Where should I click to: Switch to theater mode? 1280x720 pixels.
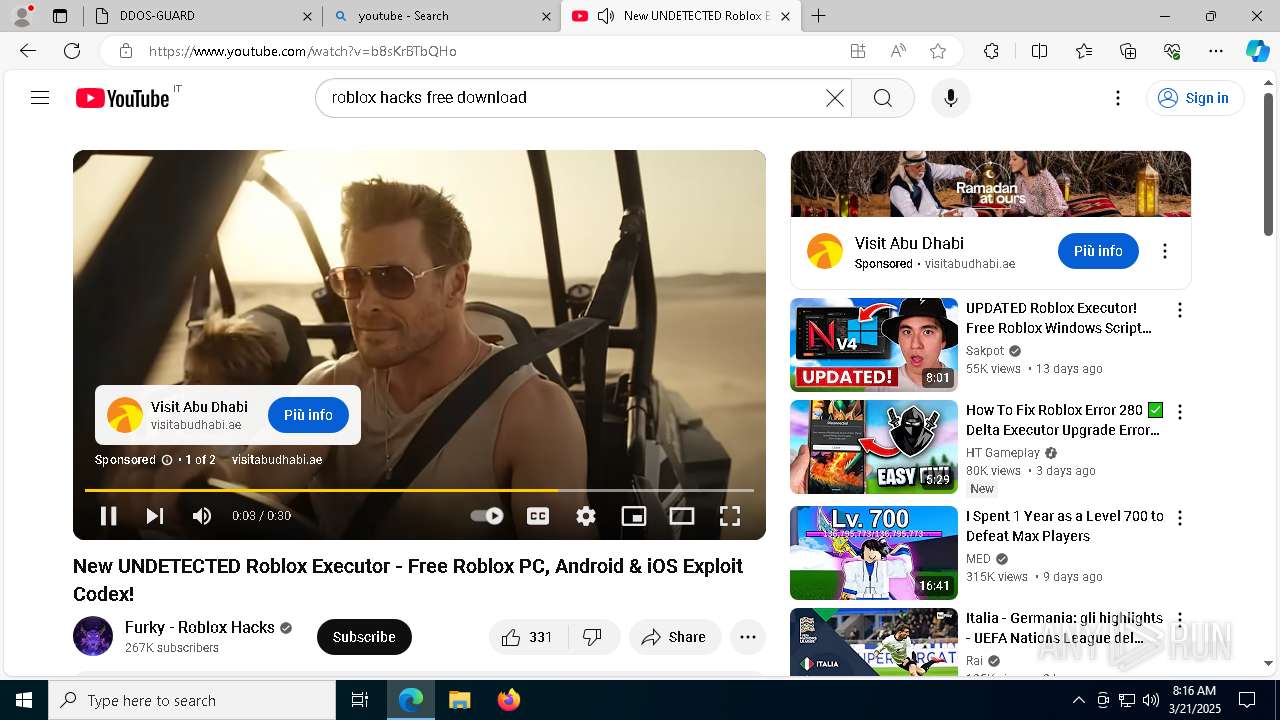click(682, 516)
